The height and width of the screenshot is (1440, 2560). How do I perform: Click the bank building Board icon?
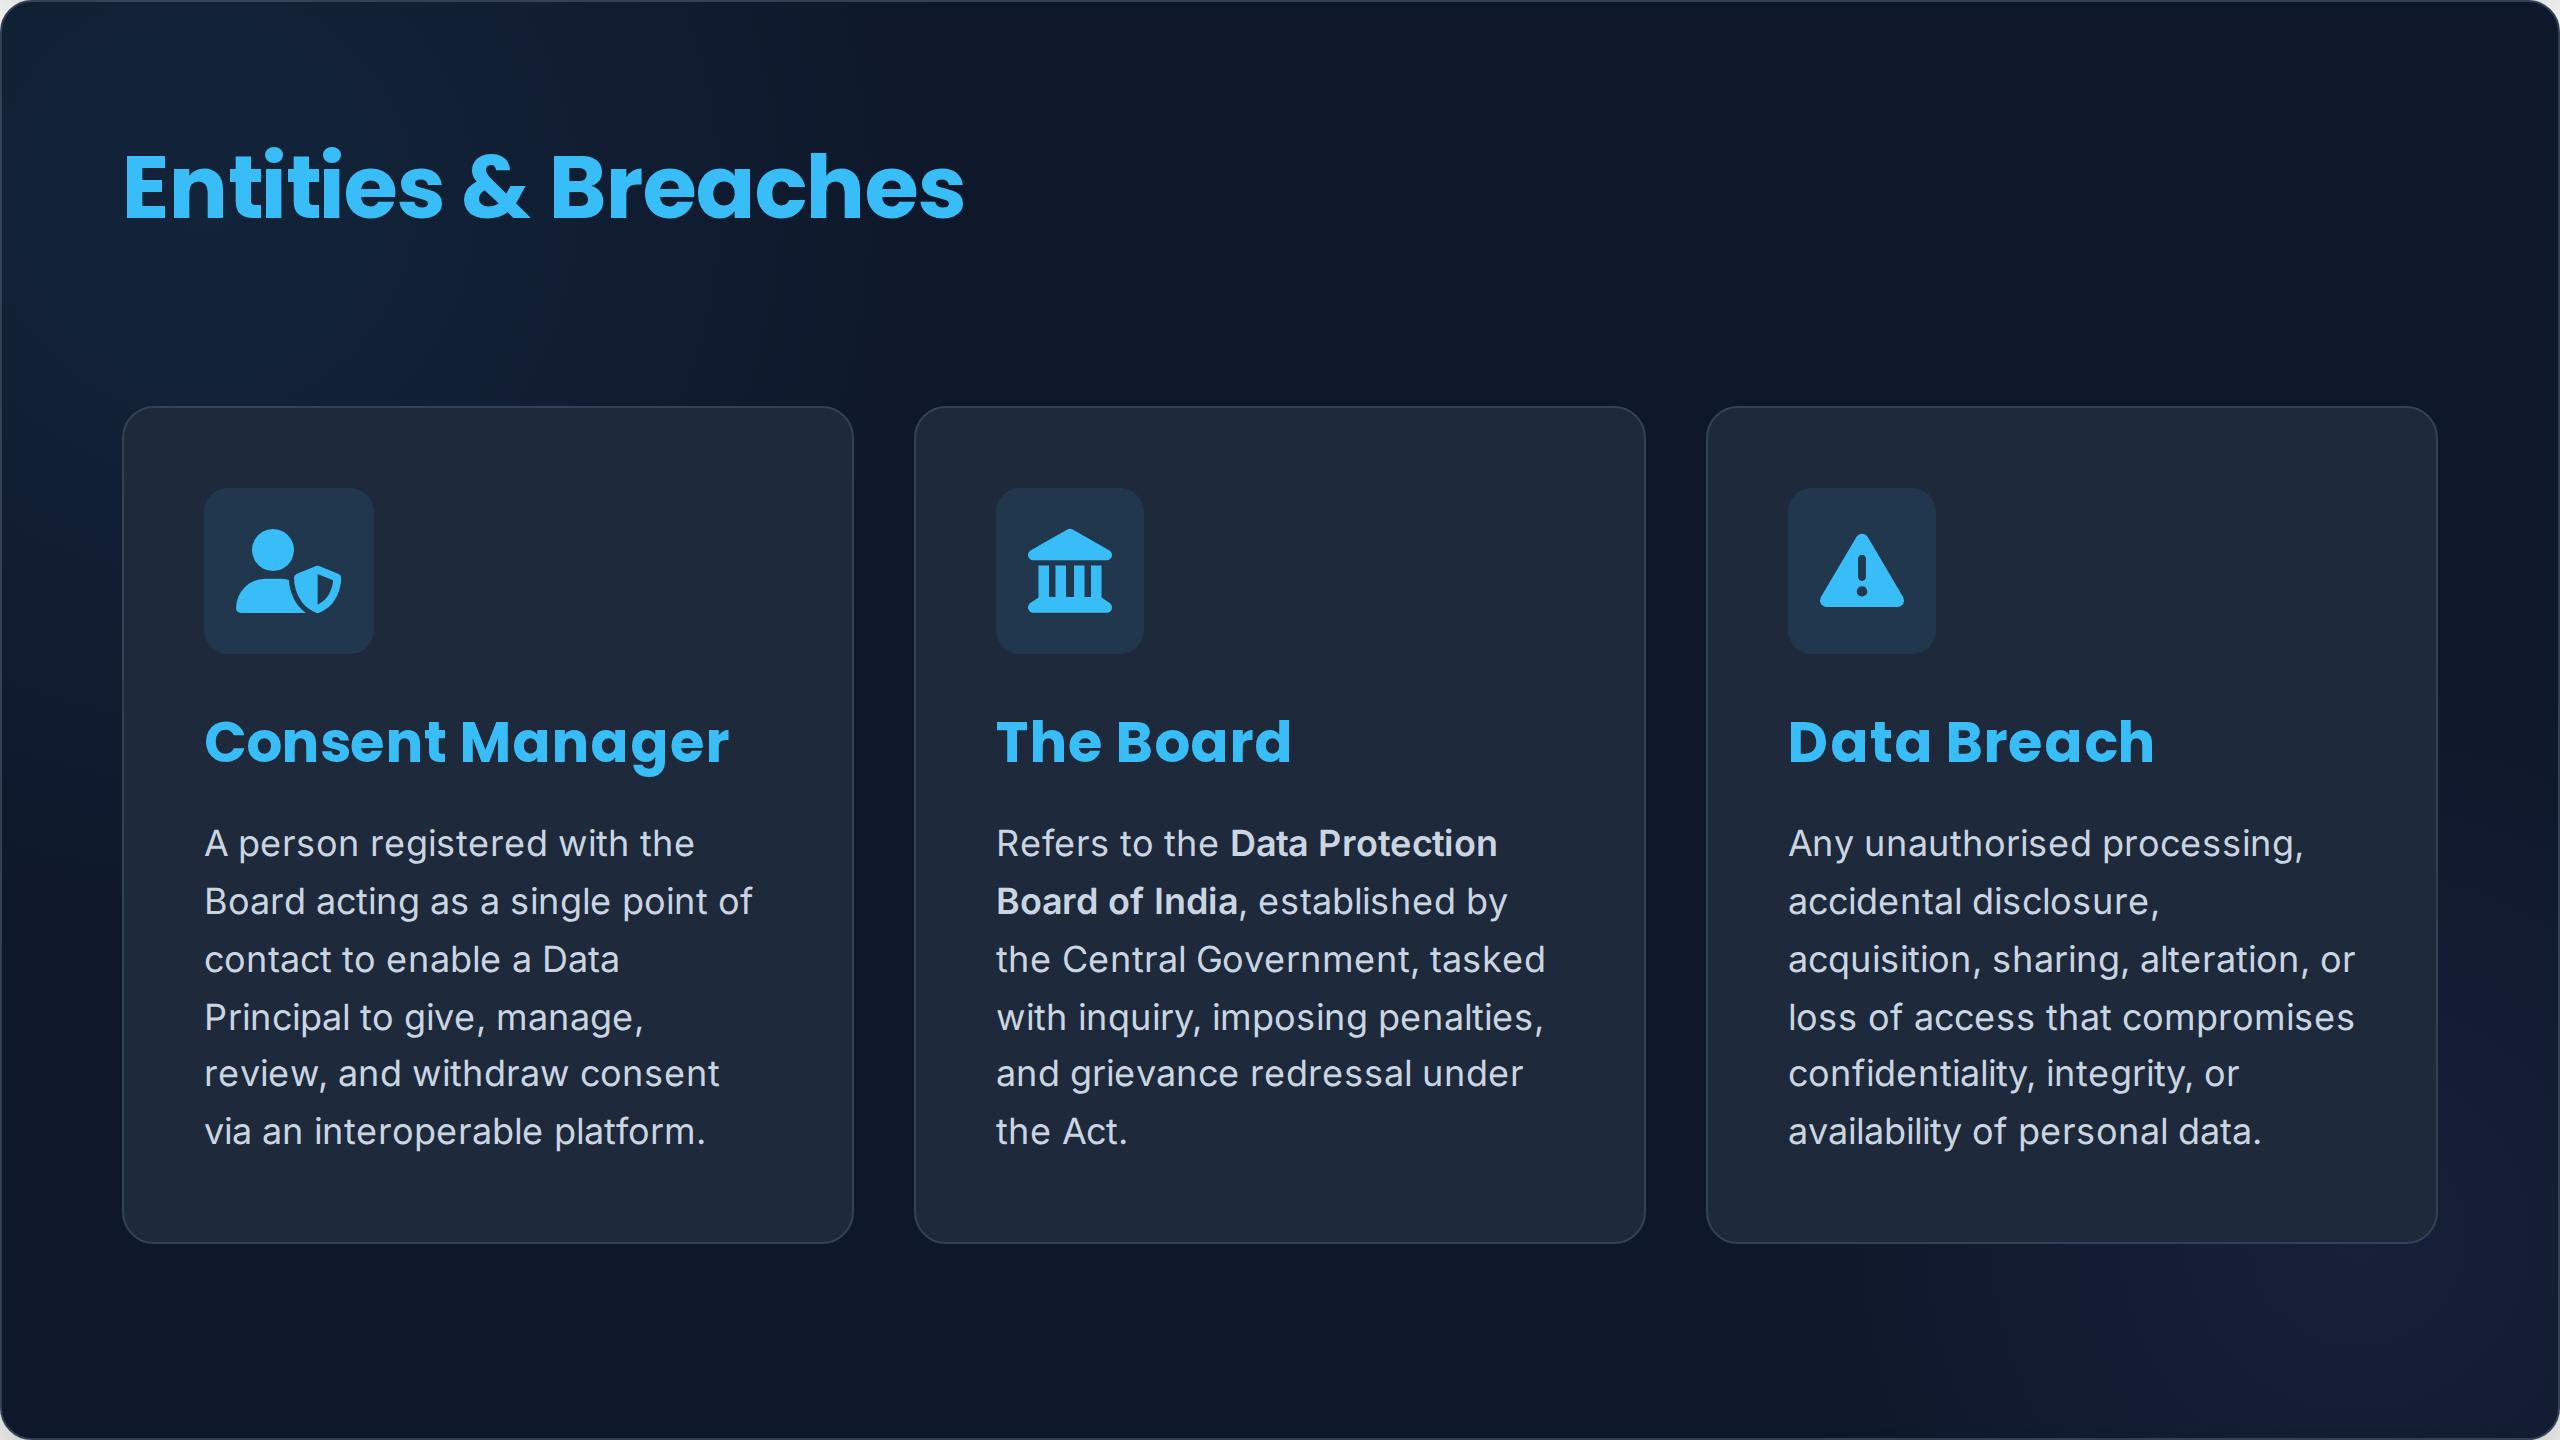(x=1070, y=571)
